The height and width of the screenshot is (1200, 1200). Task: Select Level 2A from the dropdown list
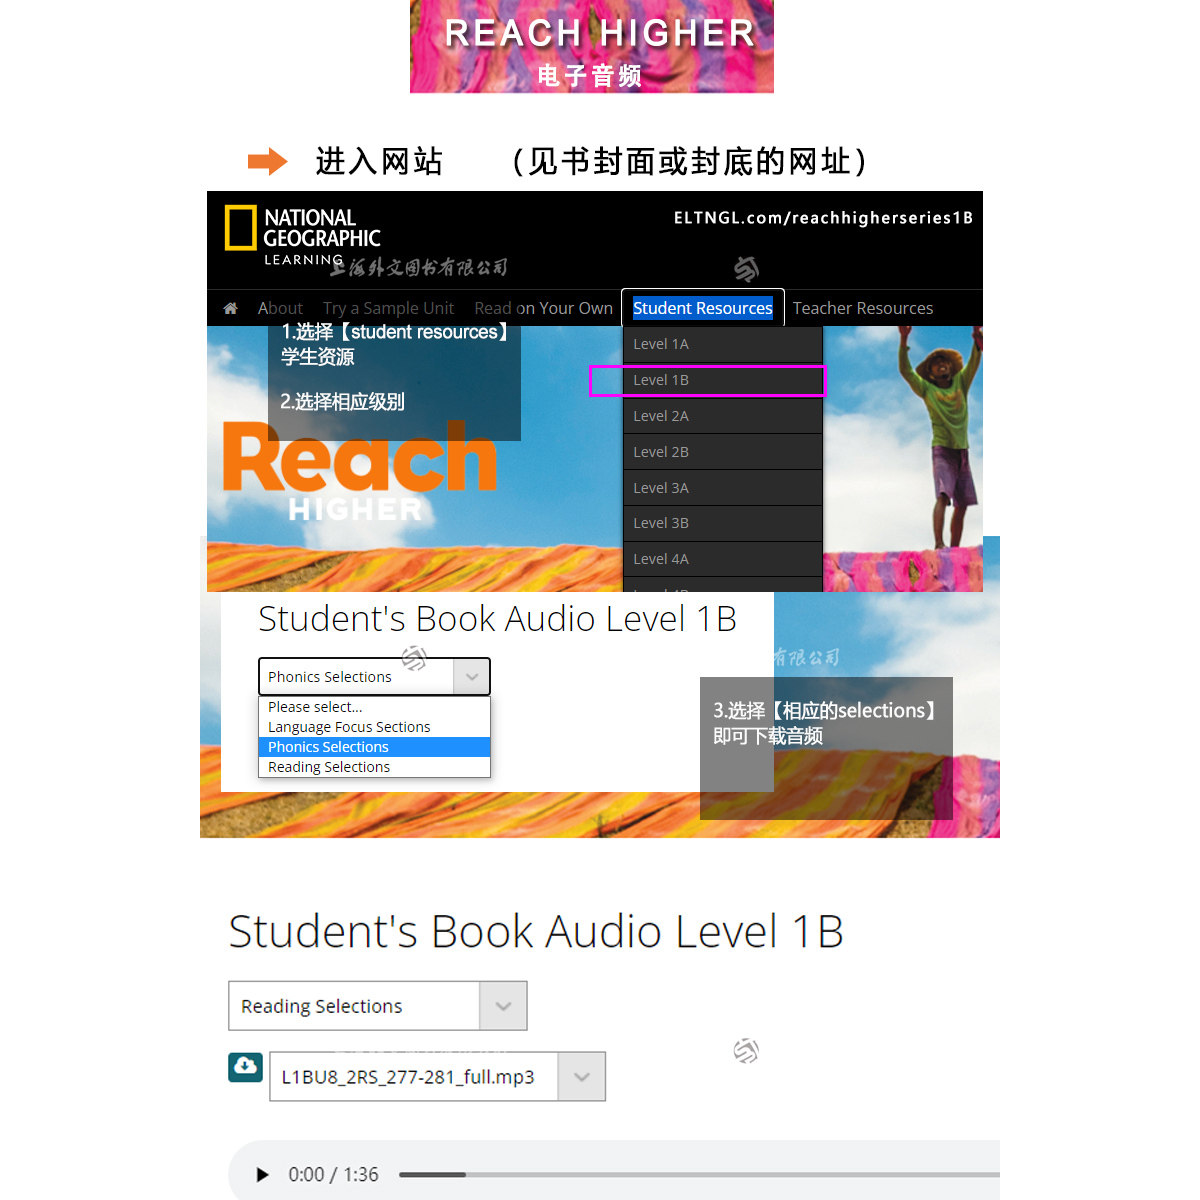coord(722,416)
